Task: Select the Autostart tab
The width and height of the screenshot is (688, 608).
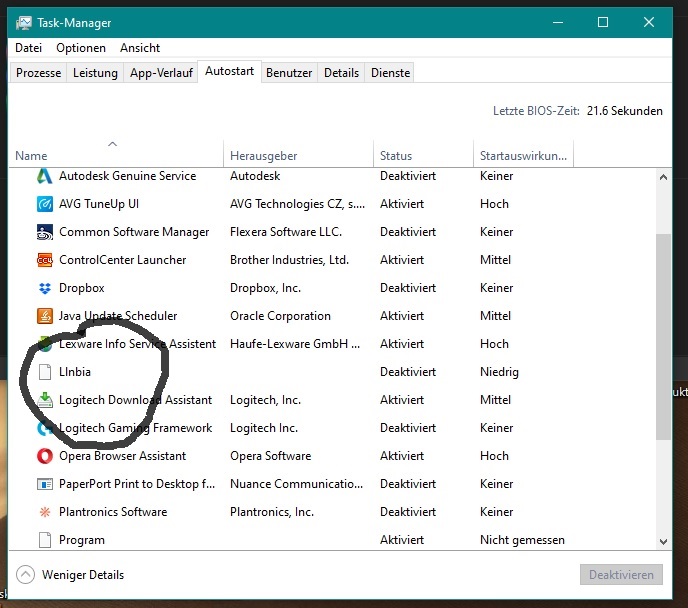Action: click(229, 71)
